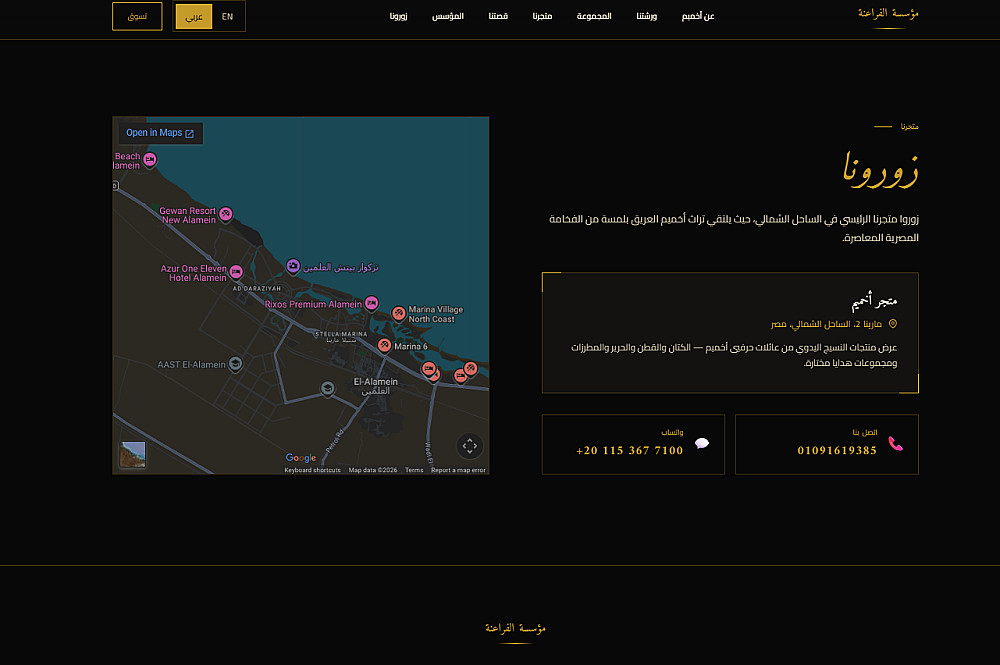Click Report a map error link
Image resolution: width=1000 pixels, height=665 pixels.
pos(458,470)
